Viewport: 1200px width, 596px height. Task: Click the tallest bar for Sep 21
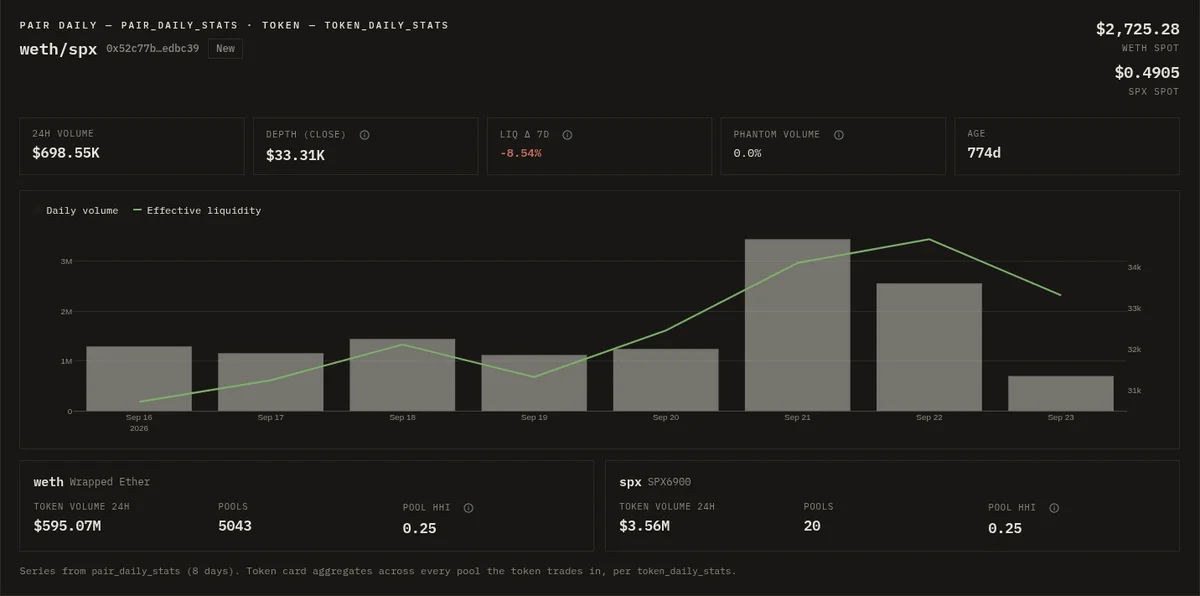tap(797, 325)
